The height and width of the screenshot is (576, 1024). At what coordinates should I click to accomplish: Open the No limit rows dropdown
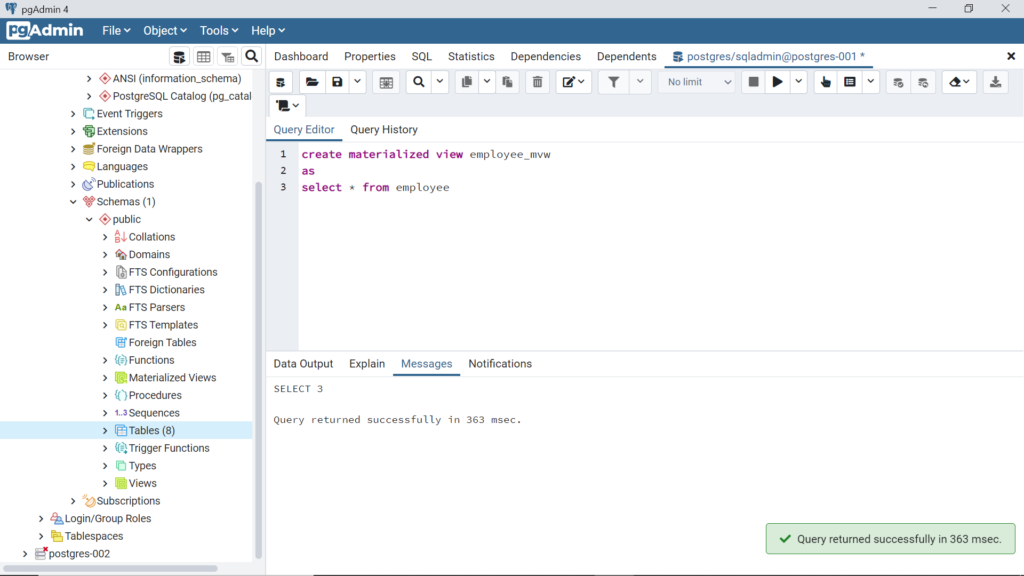[x=695, y=81]
